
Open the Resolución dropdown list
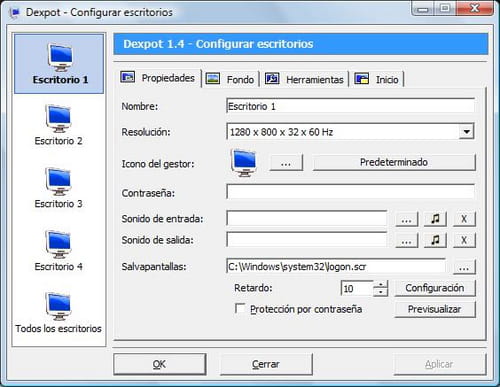[466, 132]
